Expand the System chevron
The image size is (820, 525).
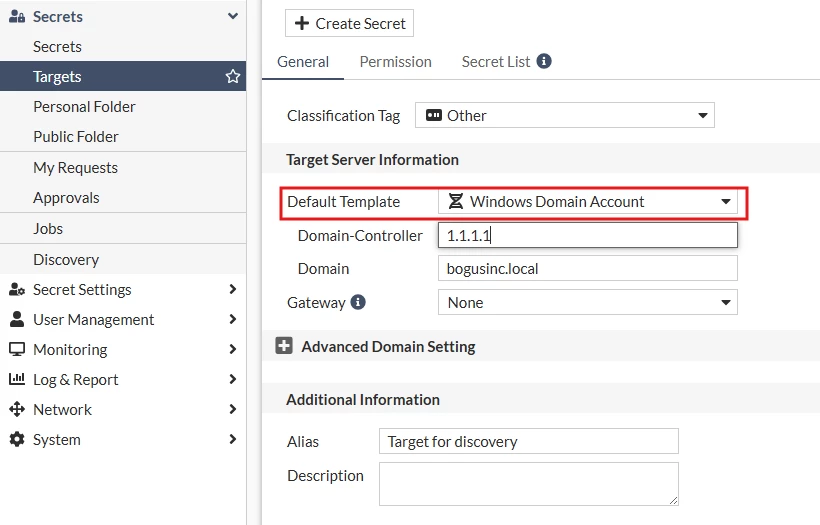[x=233, y=439]
